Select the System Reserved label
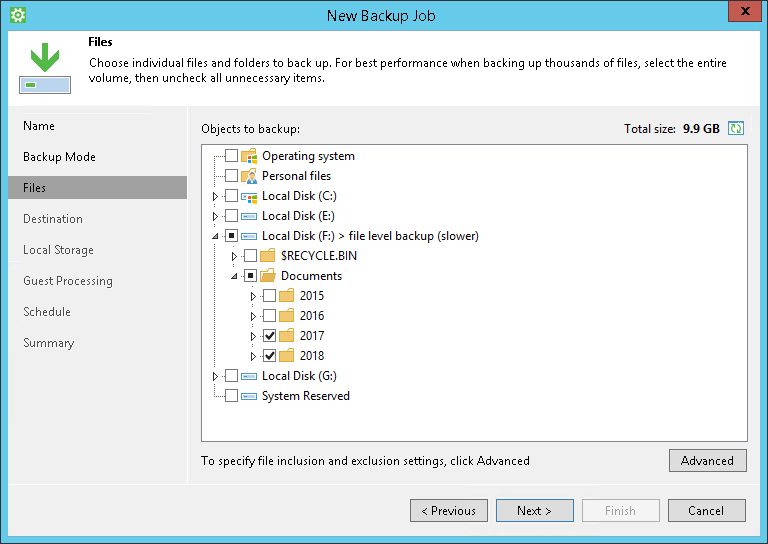 [x=306, y=396]
